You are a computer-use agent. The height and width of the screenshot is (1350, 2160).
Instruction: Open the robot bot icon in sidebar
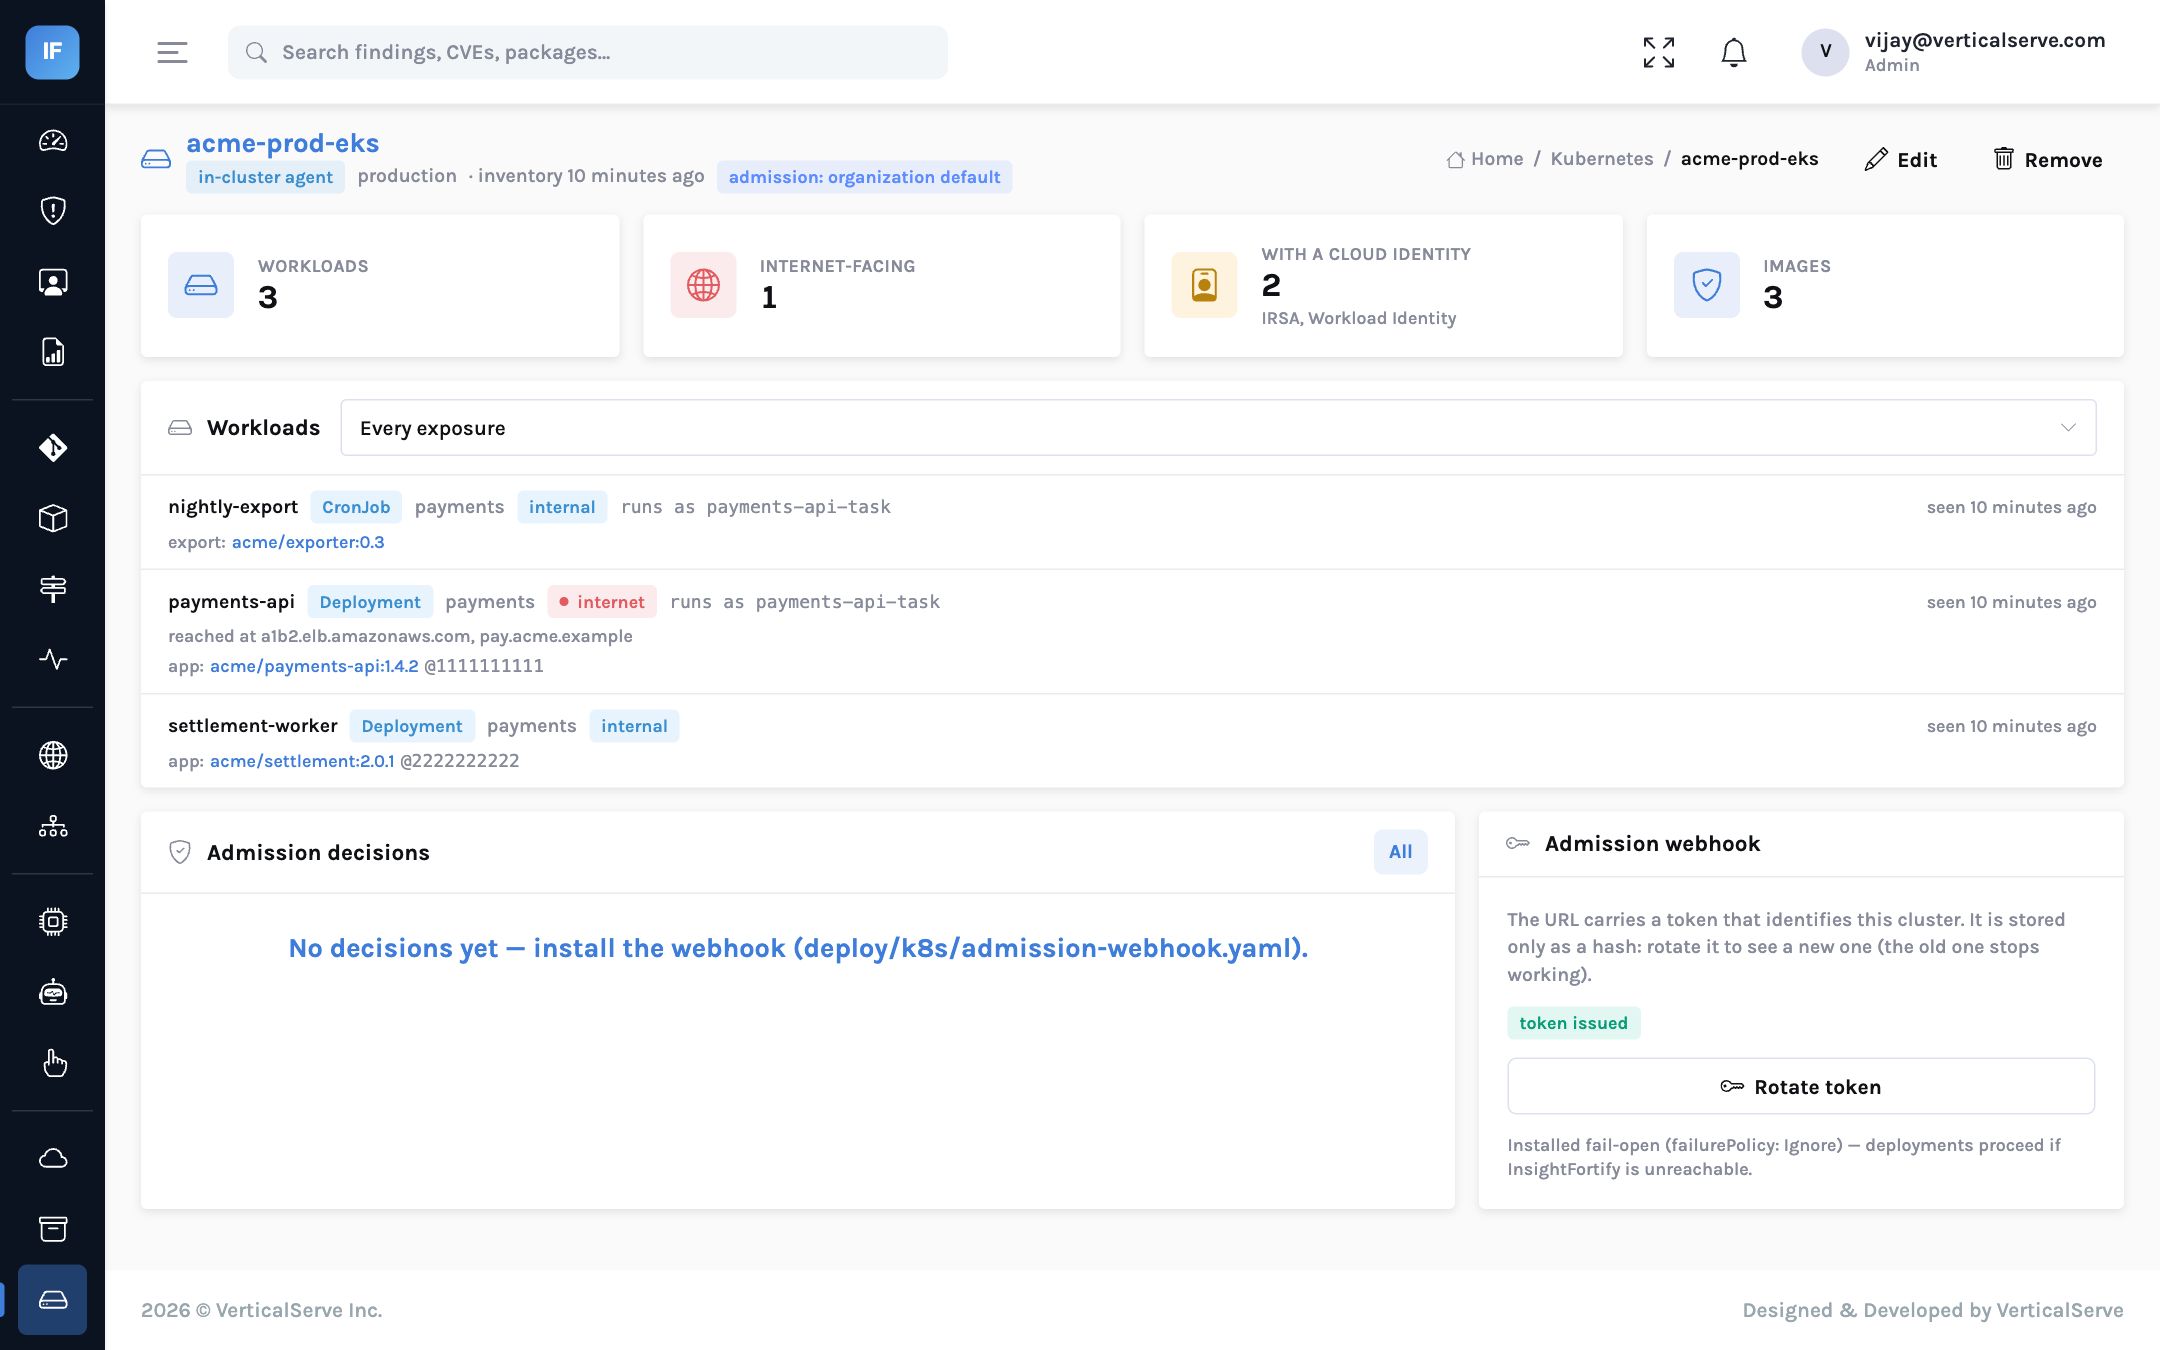pyautogui.click(x=53, y=992)
